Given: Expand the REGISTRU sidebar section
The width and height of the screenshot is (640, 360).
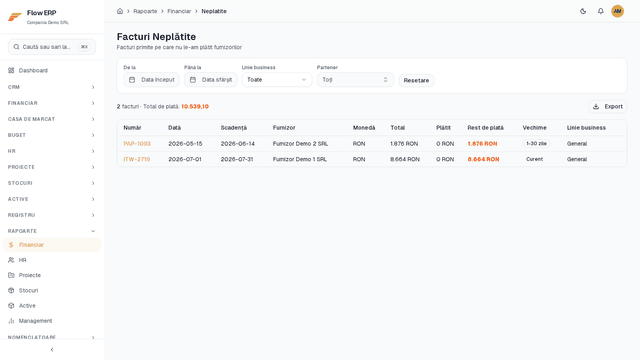Looking at the screenshot, I should 52,215.
